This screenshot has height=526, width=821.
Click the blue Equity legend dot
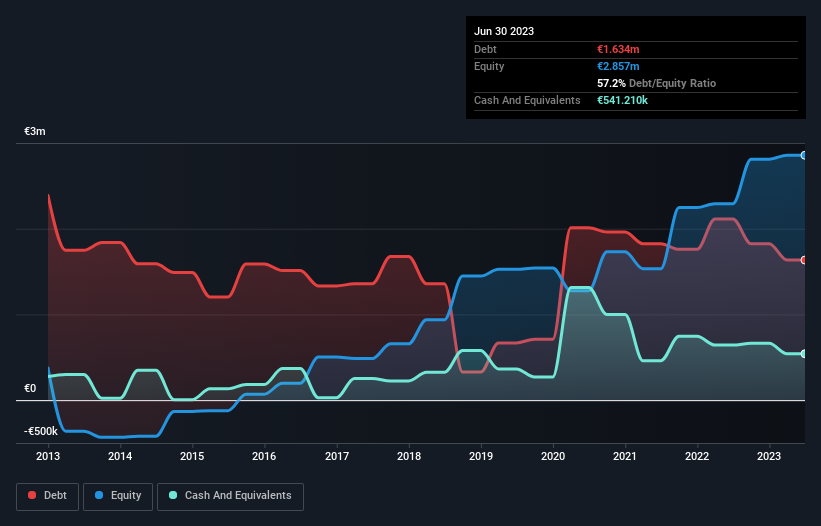pyautogui.click(x=99, y=495)
